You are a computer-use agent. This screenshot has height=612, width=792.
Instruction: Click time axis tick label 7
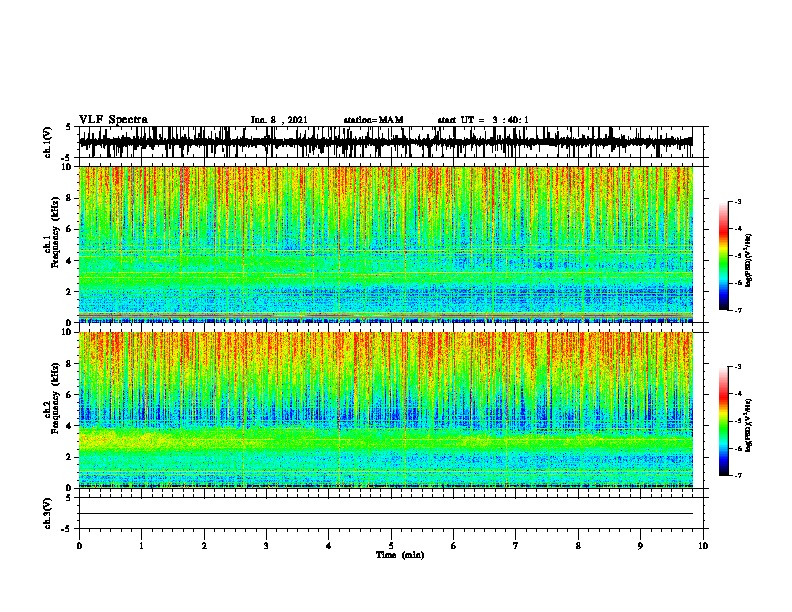[x=516, y=546]
